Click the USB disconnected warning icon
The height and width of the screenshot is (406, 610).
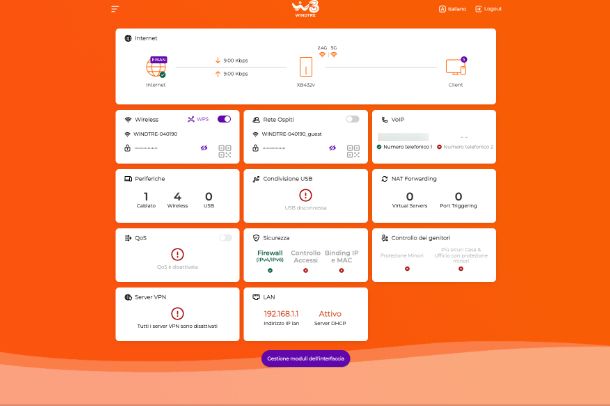[x=306, y=195]
